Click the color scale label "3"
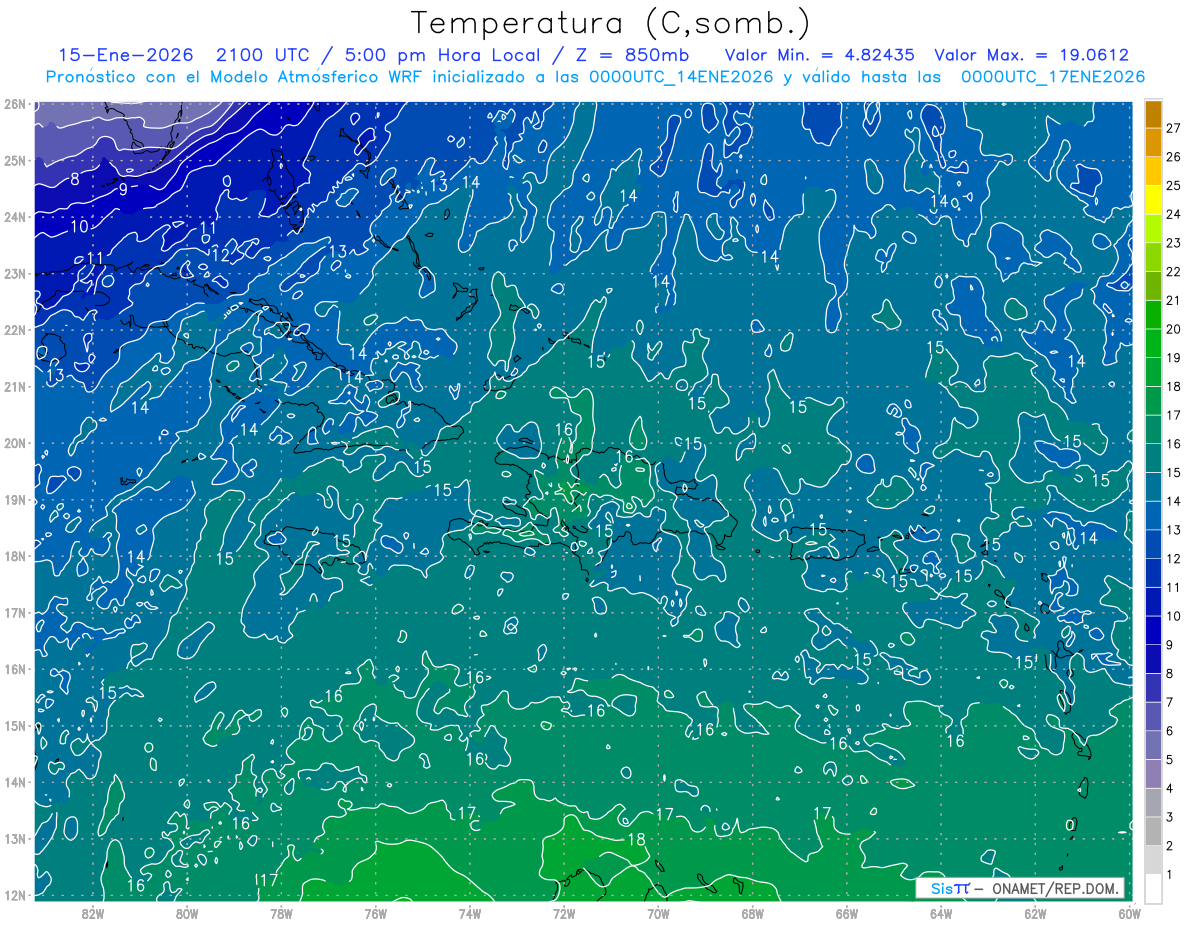This screenshot has width=1200, height=927. tap(1170, 817)
